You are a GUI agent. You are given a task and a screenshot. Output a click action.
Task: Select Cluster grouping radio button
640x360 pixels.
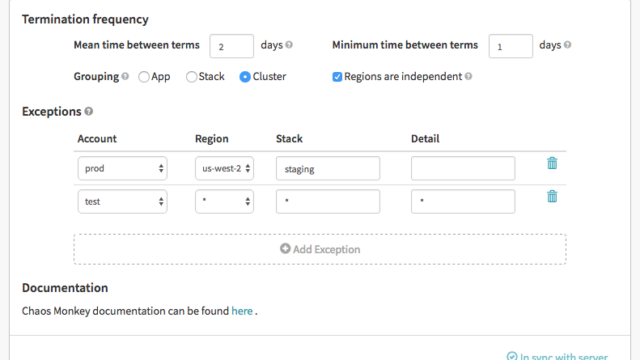[x=245, y=77]
